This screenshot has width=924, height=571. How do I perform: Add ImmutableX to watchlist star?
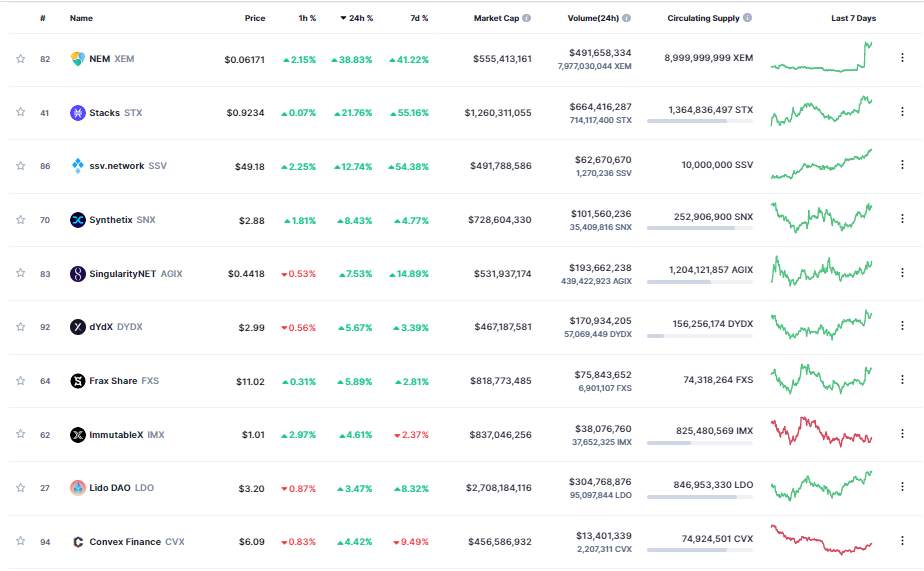(x=21, y=434)
